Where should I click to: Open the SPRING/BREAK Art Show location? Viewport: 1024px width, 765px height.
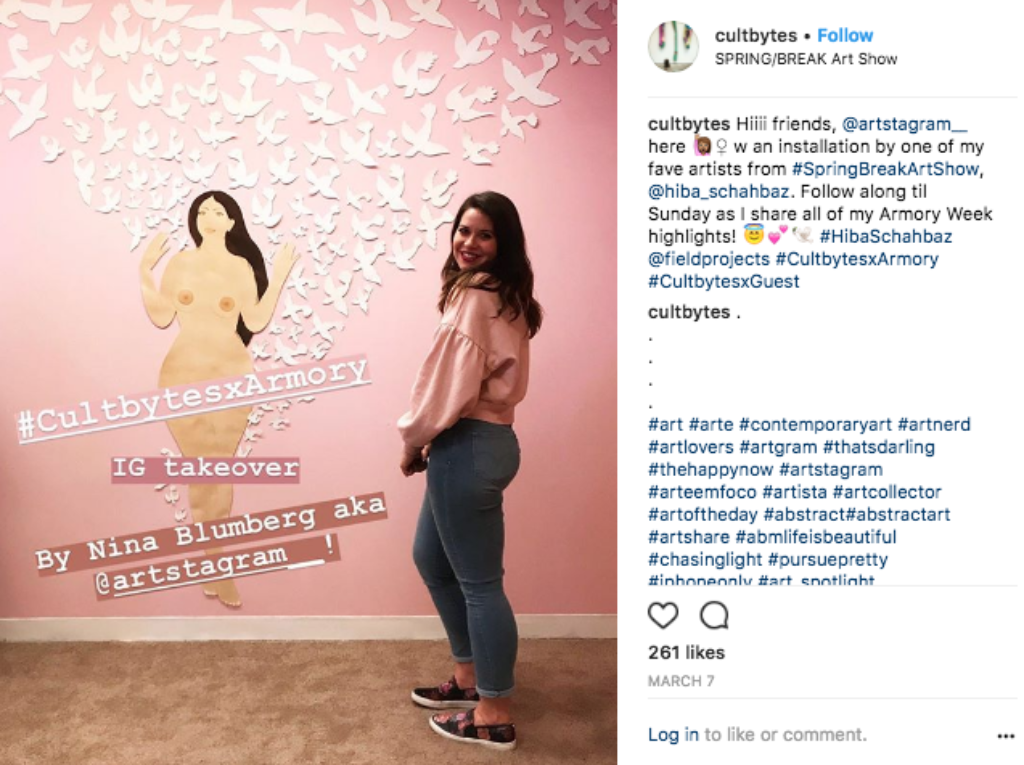806,59
